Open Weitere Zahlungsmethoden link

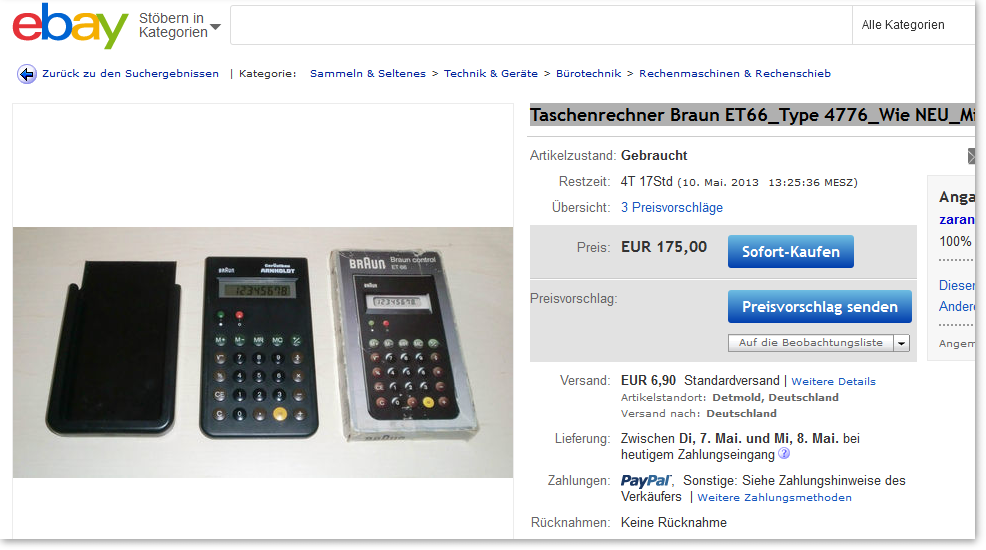point(774,498)
